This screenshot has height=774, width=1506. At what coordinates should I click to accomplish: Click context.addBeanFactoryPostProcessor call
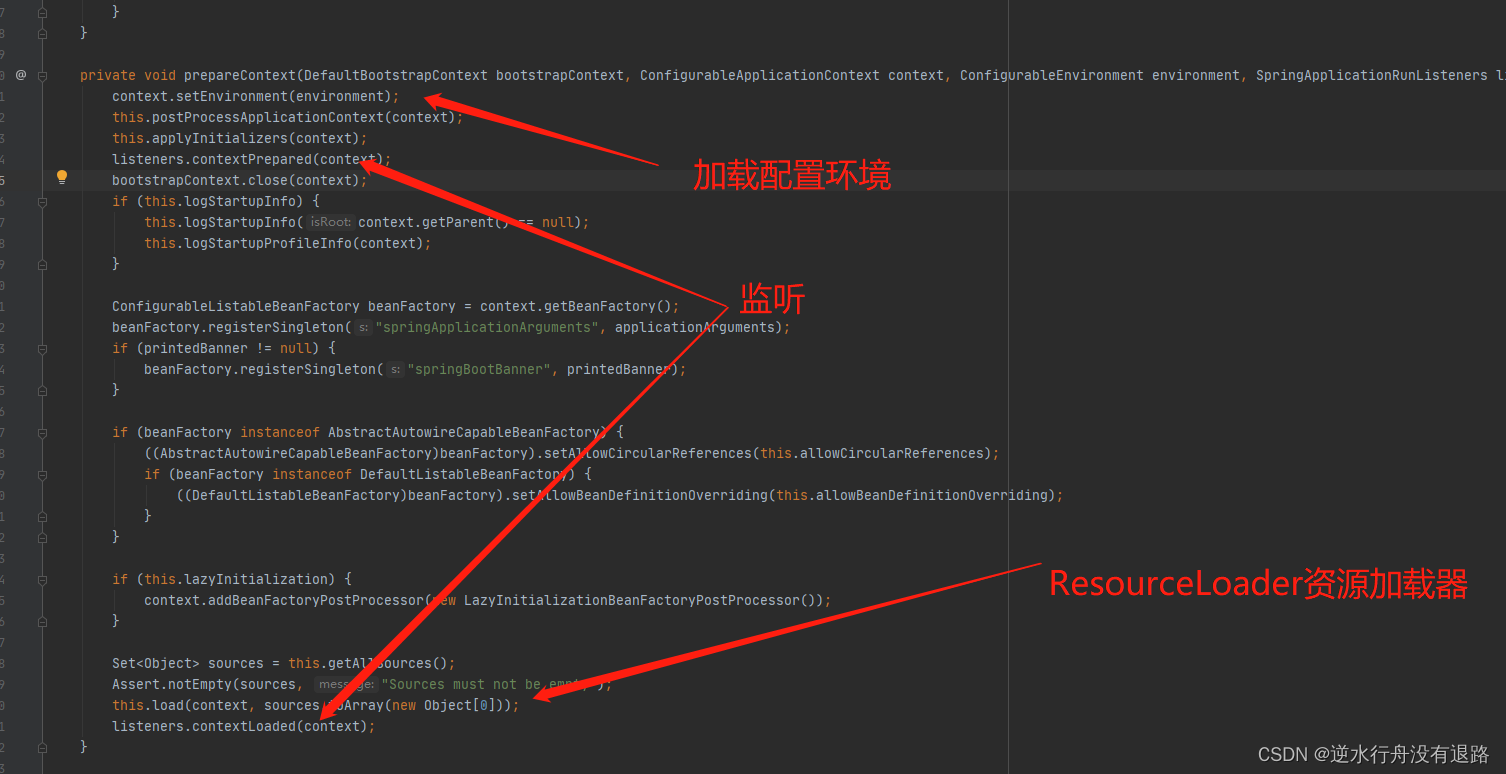(284, 600)
